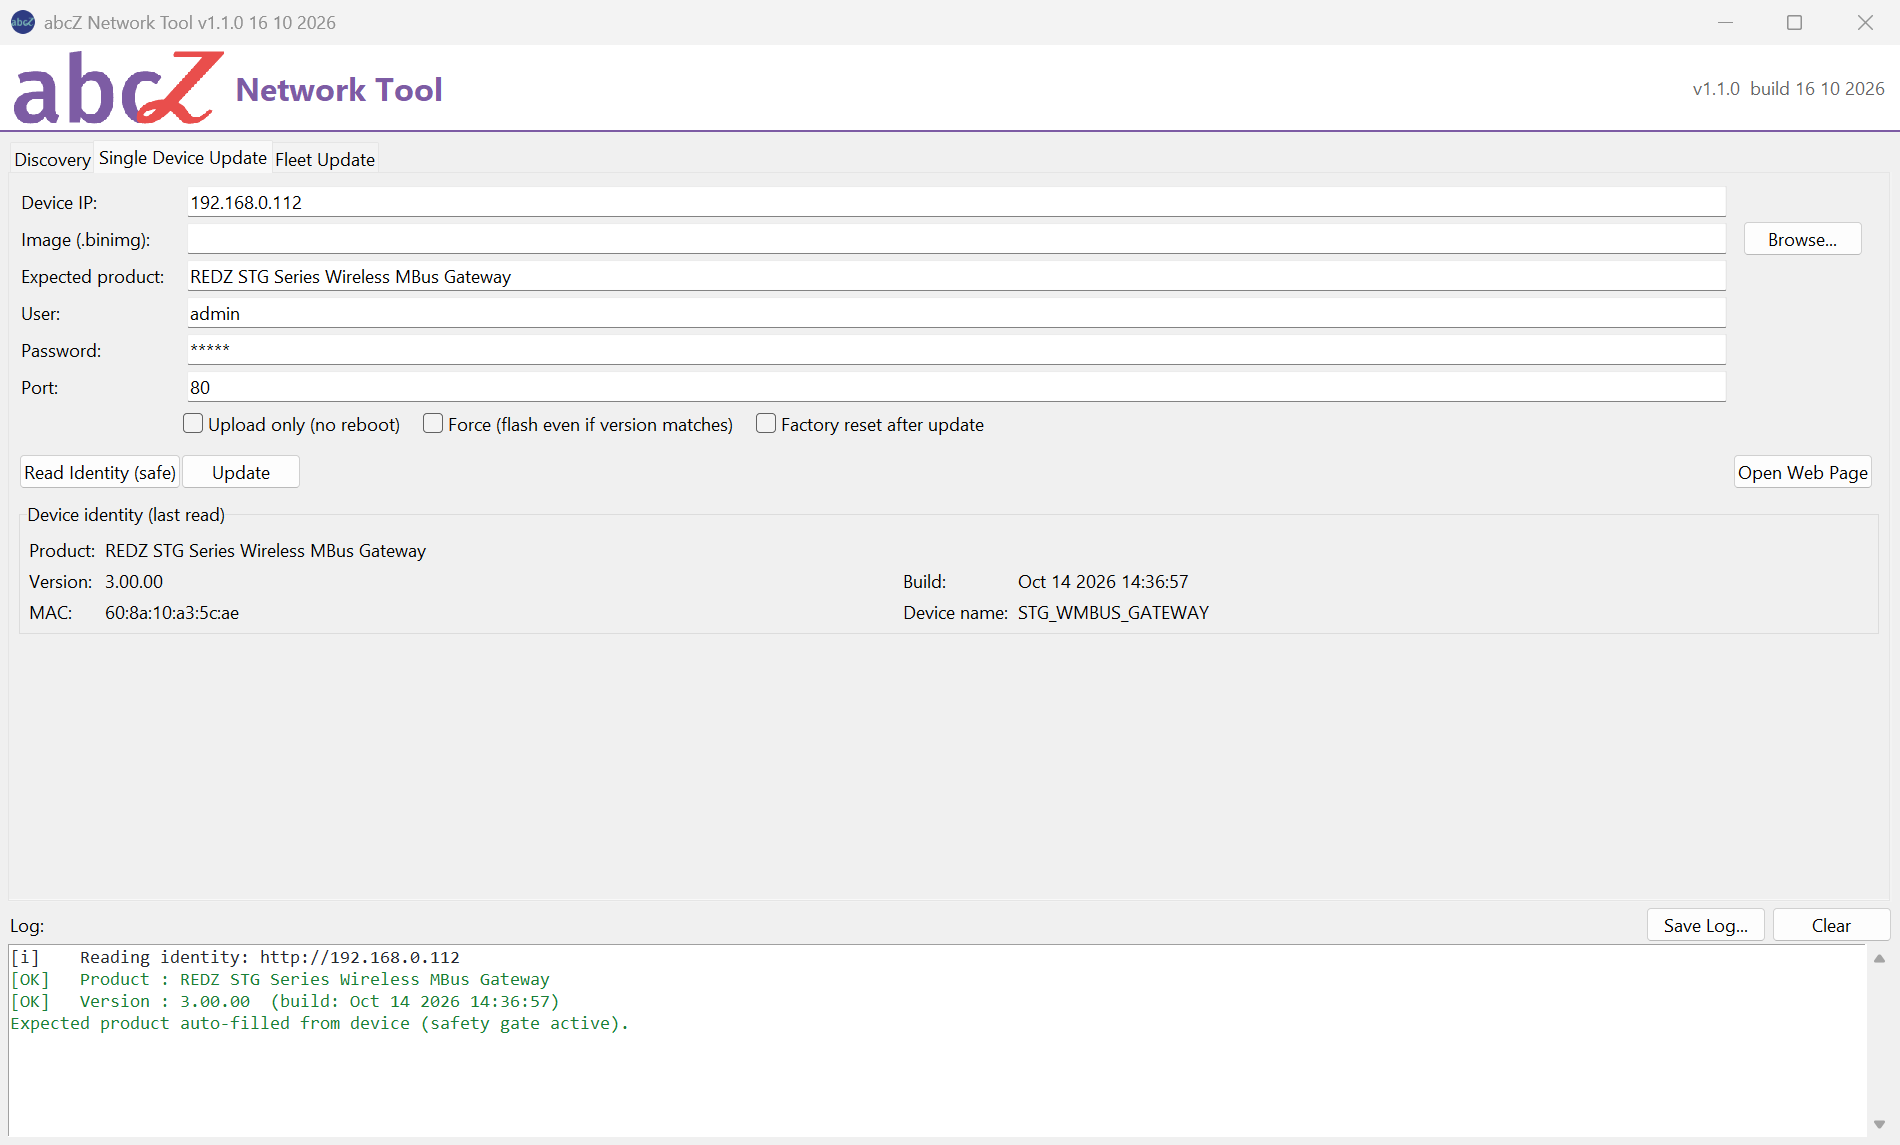1900x1145 pixels.
Task: Open the Fleet Update tab
Action: click(x=325, y=159)
